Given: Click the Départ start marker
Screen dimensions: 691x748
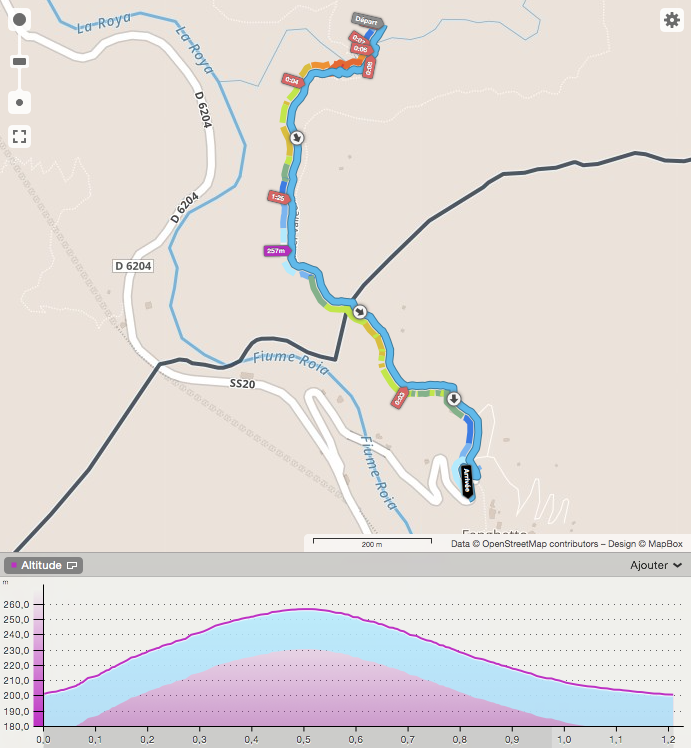Looking at the screenshot, I should [x=366, y=19].
